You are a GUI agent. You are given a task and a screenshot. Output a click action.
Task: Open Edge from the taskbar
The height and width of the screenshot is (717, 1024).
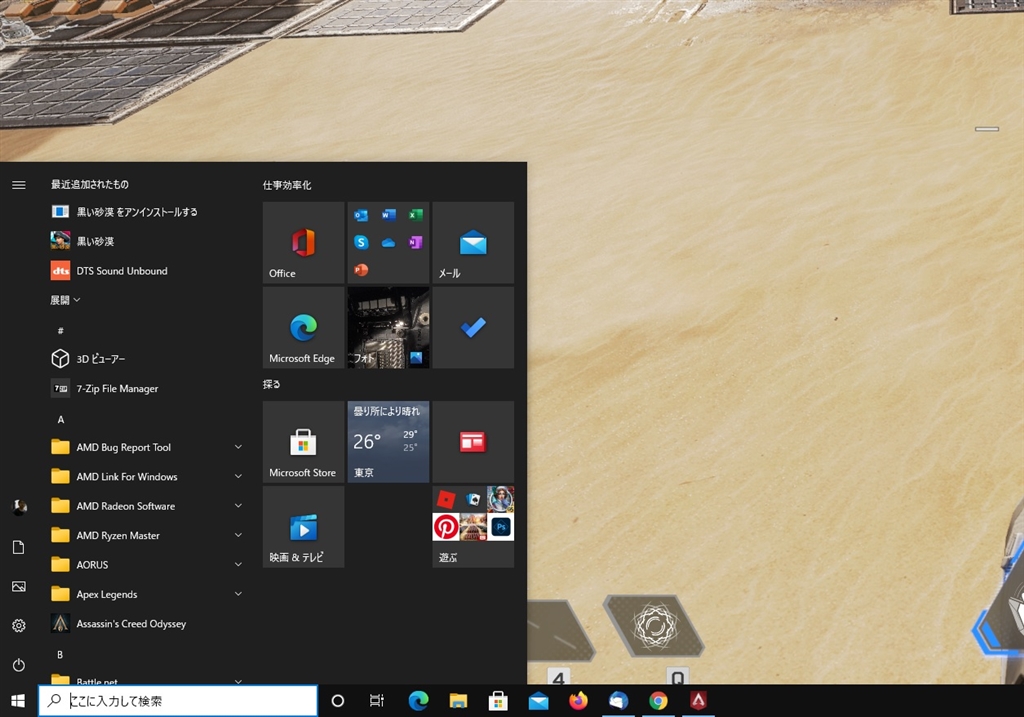pyautogui.click(x=418, y=701)
